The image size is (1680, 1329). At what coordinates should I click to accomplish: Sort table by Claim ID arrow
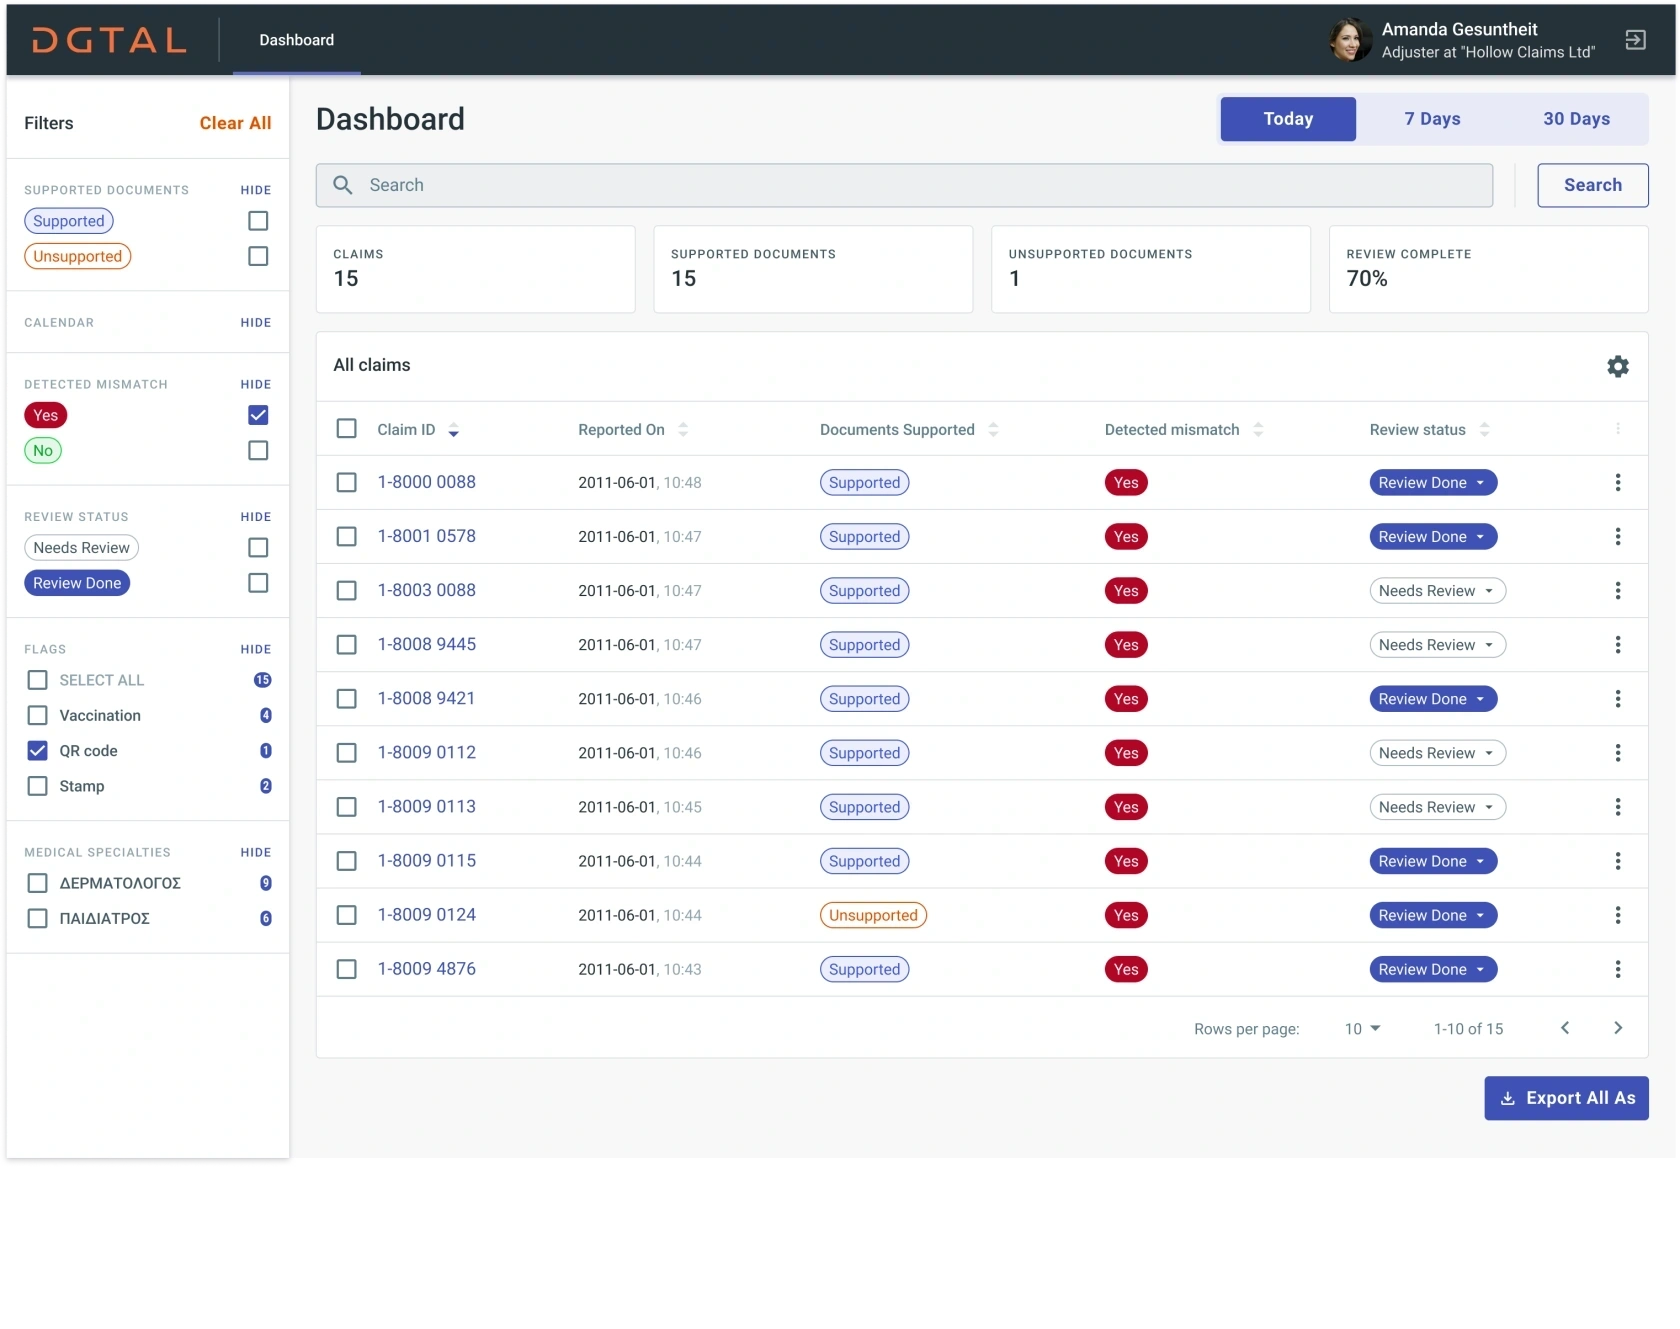(453, 430)
